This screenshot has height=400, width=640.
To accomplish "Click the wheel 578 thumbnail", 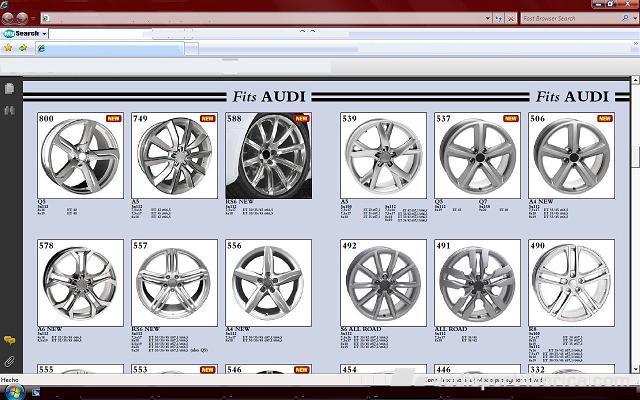I will click(80, 283).
